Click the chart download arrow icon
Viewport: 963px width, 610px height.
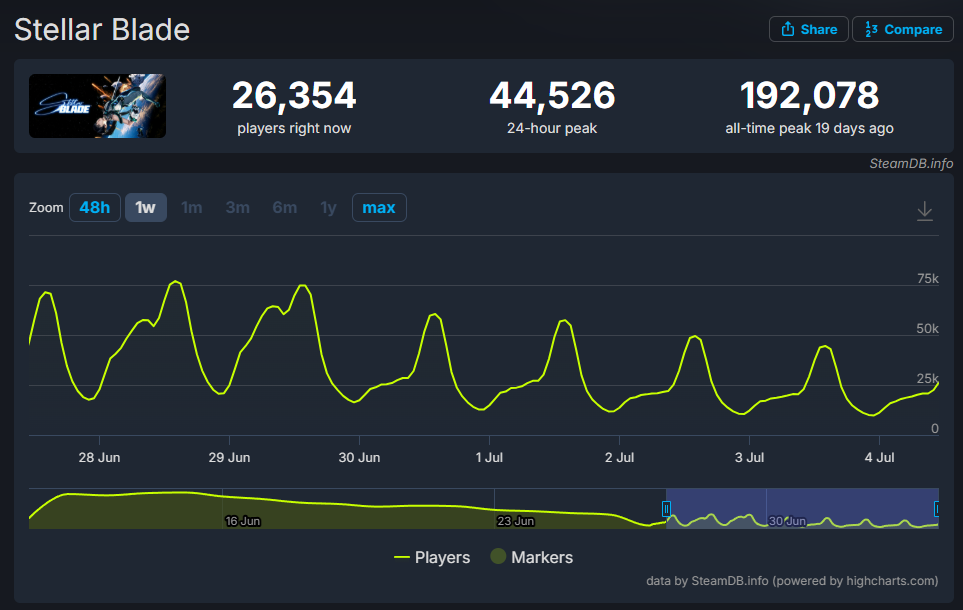pos(924,211)
